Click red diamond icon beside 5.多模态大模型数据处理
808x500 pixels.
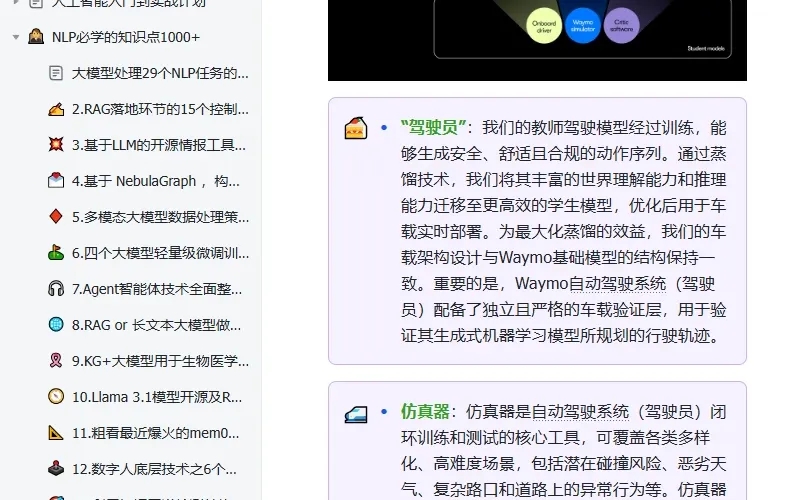click(56, 216)
